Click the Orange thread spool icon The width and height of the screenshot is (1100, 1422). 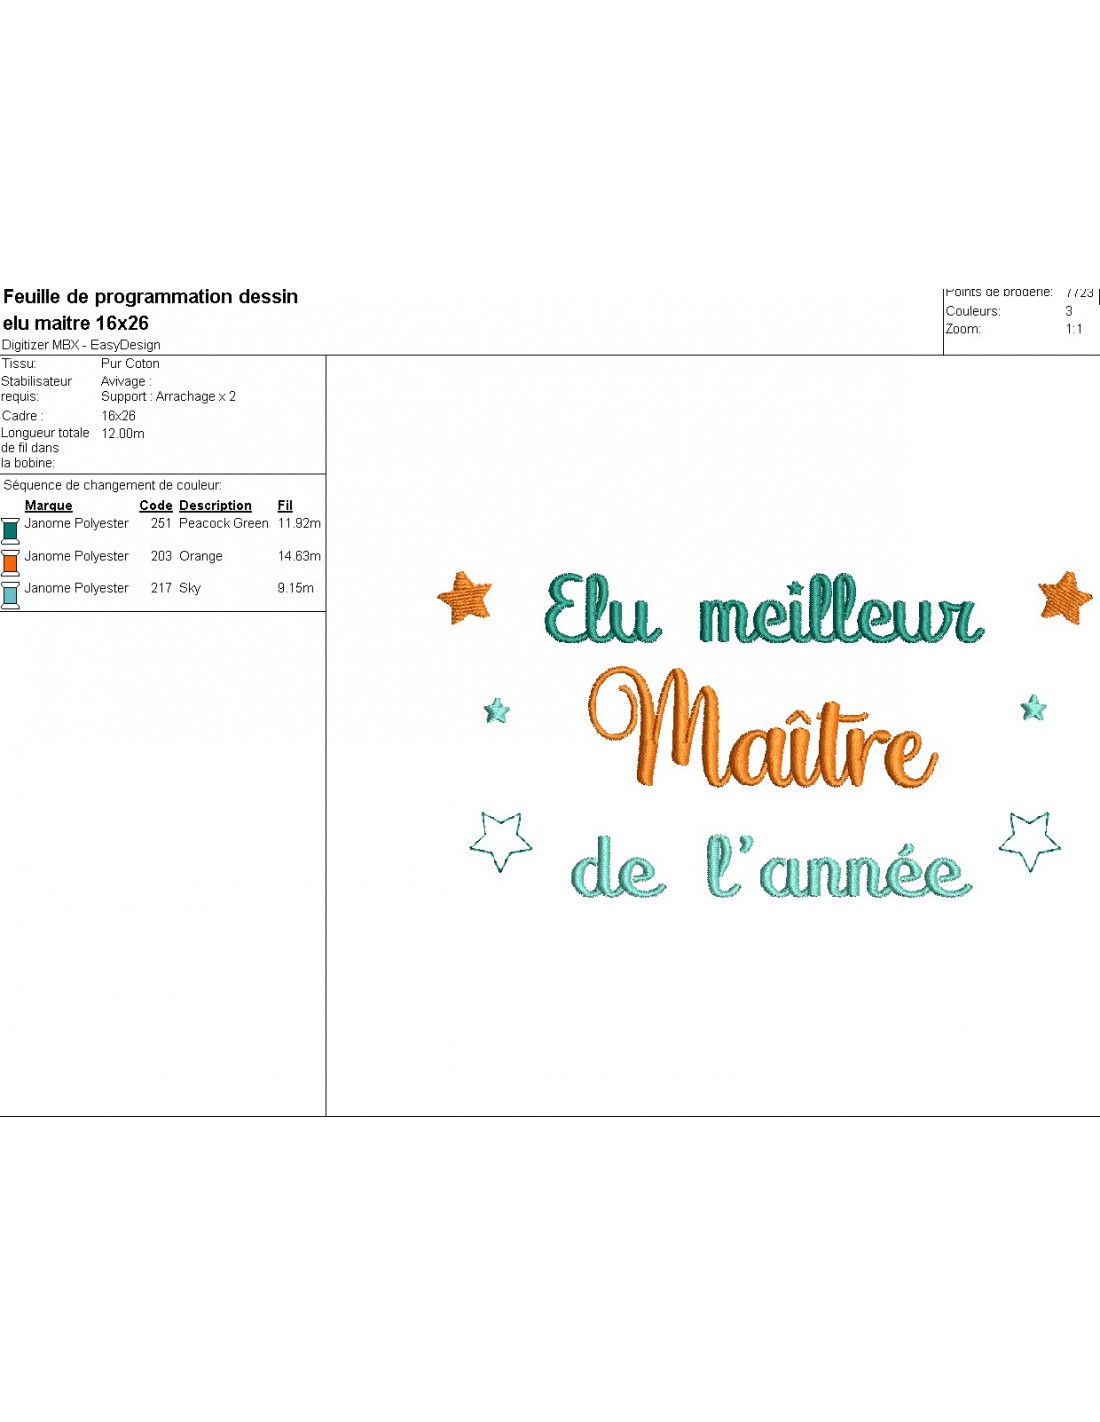tap(10, 563)
